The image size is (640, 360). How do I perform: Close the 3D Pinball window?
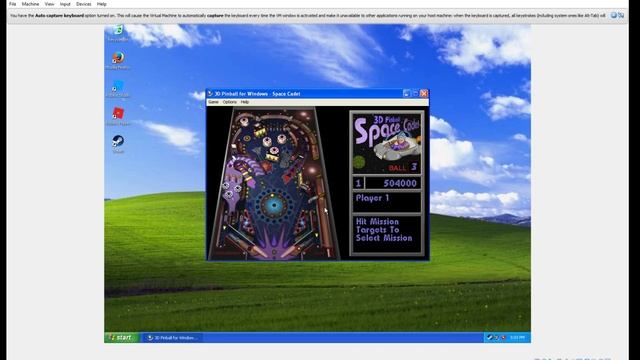pos(424,93)
